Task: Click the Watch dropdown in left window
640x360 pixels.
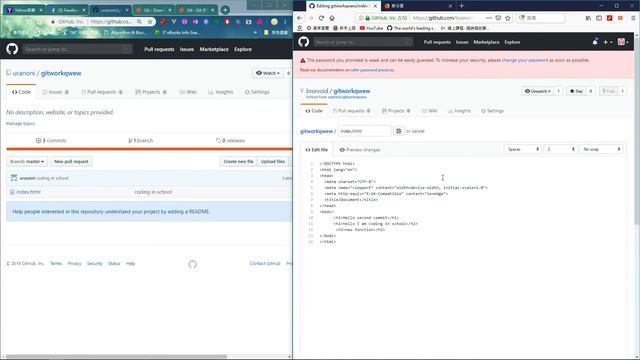Action: coord(268,73)
